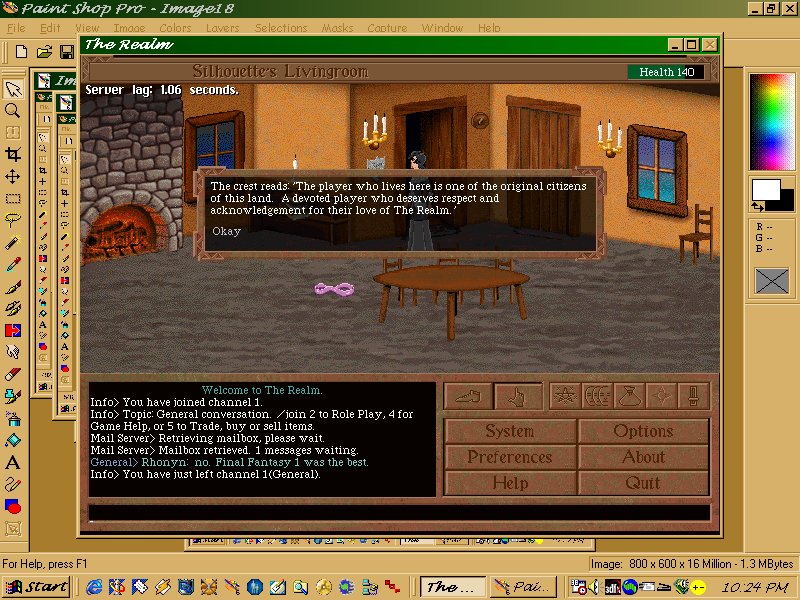Viewport: 800px width, 600px height.
Task: Click the game panel's rightmost vertical bar icon
Action: 693,396
